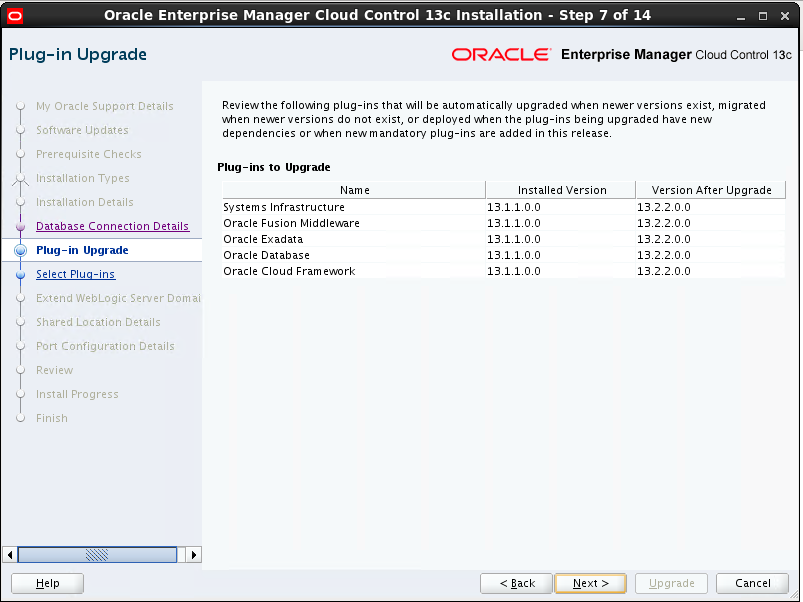
Task: Click the Review step in the sidebar
Action: pyautogui.click(x=54, y=370)
